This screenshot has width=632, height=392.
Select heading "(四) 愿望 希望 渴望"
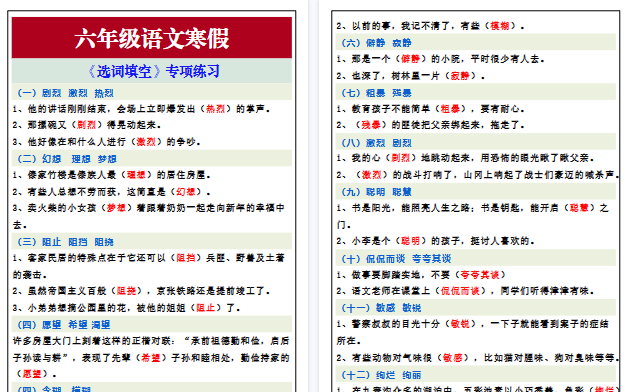[64, 325]
